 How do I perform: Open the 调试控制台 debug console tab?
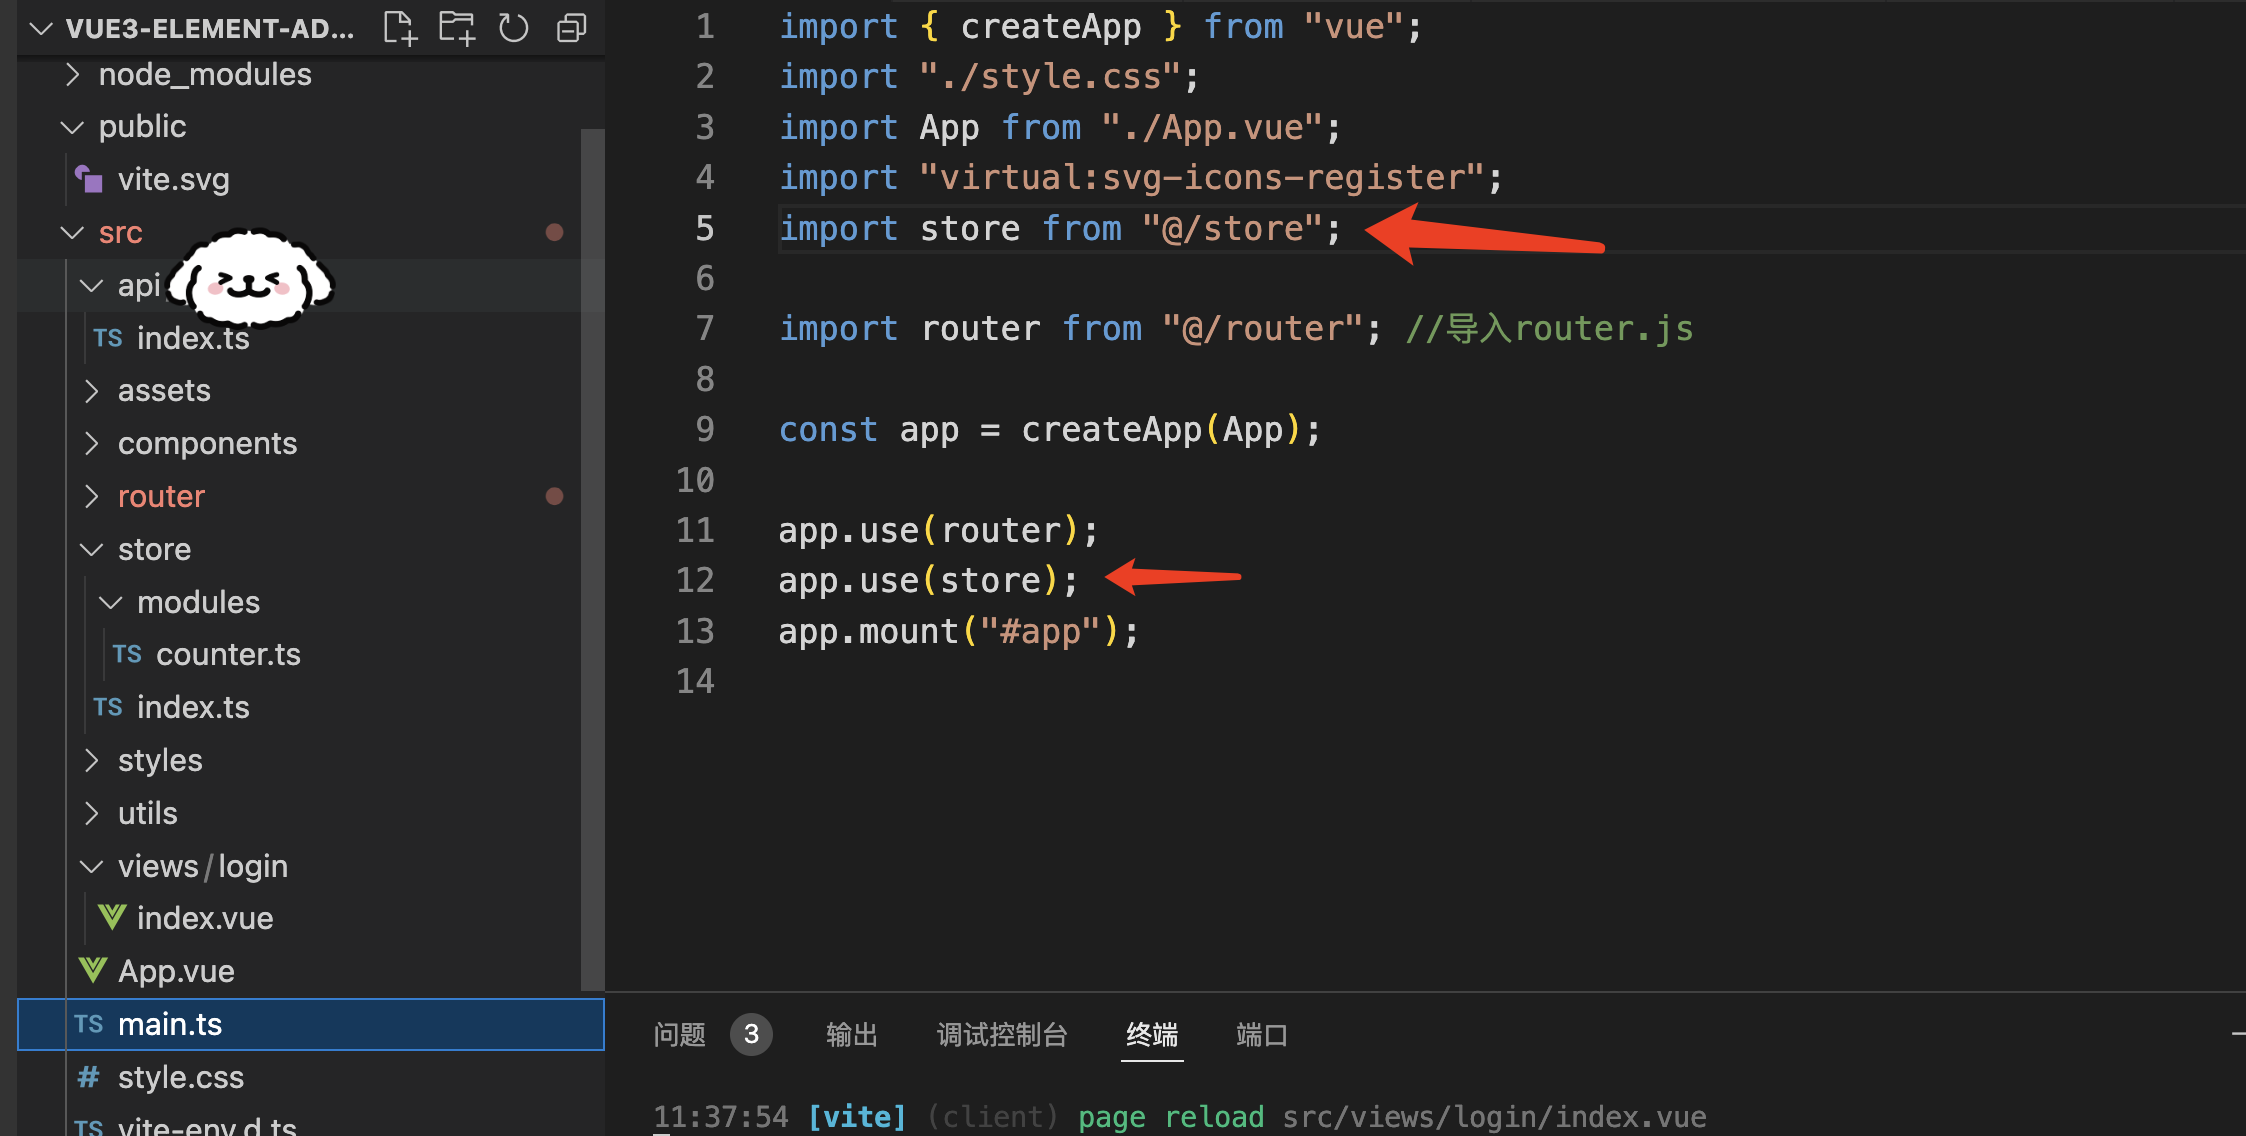[1002, 1035]
